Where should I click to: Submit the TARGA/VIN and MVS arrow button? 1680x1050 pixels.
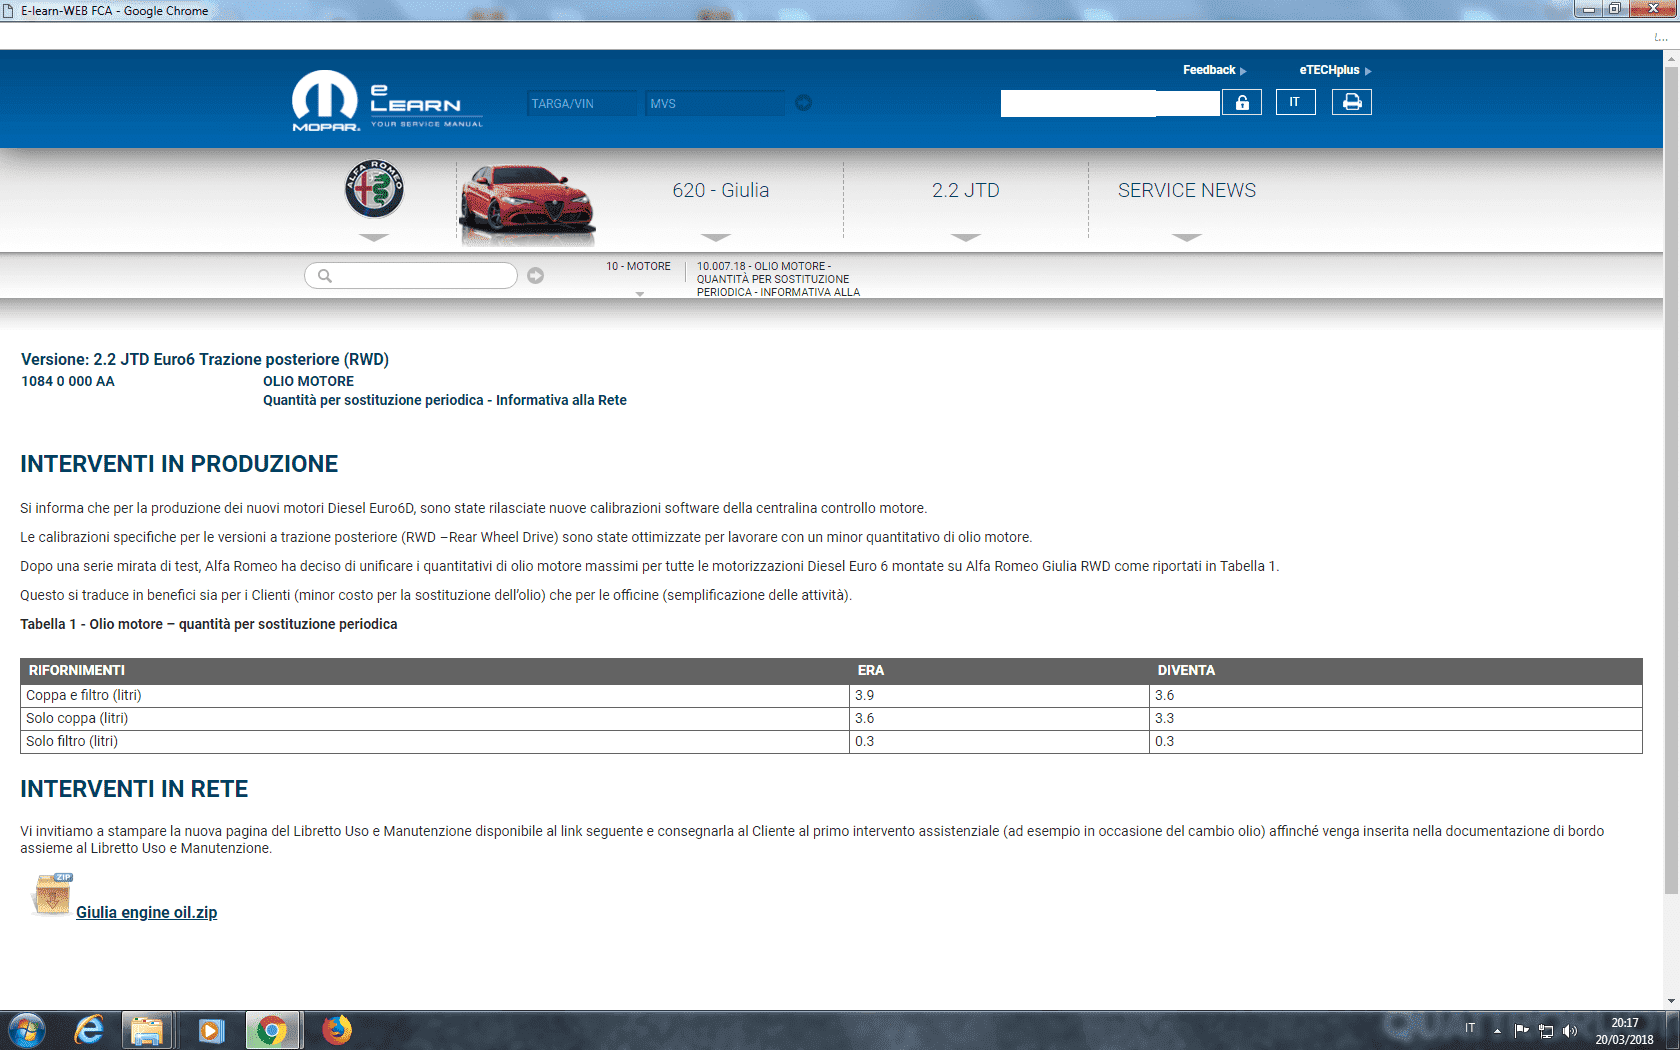pyautogui.click(x=803, y=103)
